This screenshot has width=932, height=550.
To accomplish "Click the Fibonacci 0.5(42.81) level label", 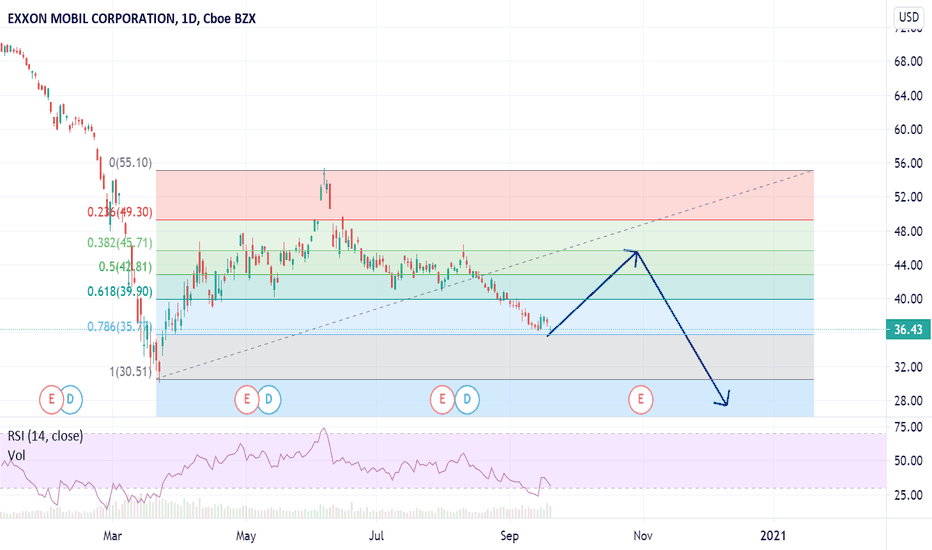I will (125, 266).
